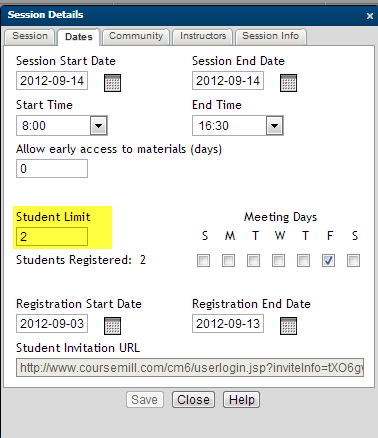Check the Sunday meeting day box
This screenshot has width=378, height=438.
pyautogui.click(x=203, y=261)
